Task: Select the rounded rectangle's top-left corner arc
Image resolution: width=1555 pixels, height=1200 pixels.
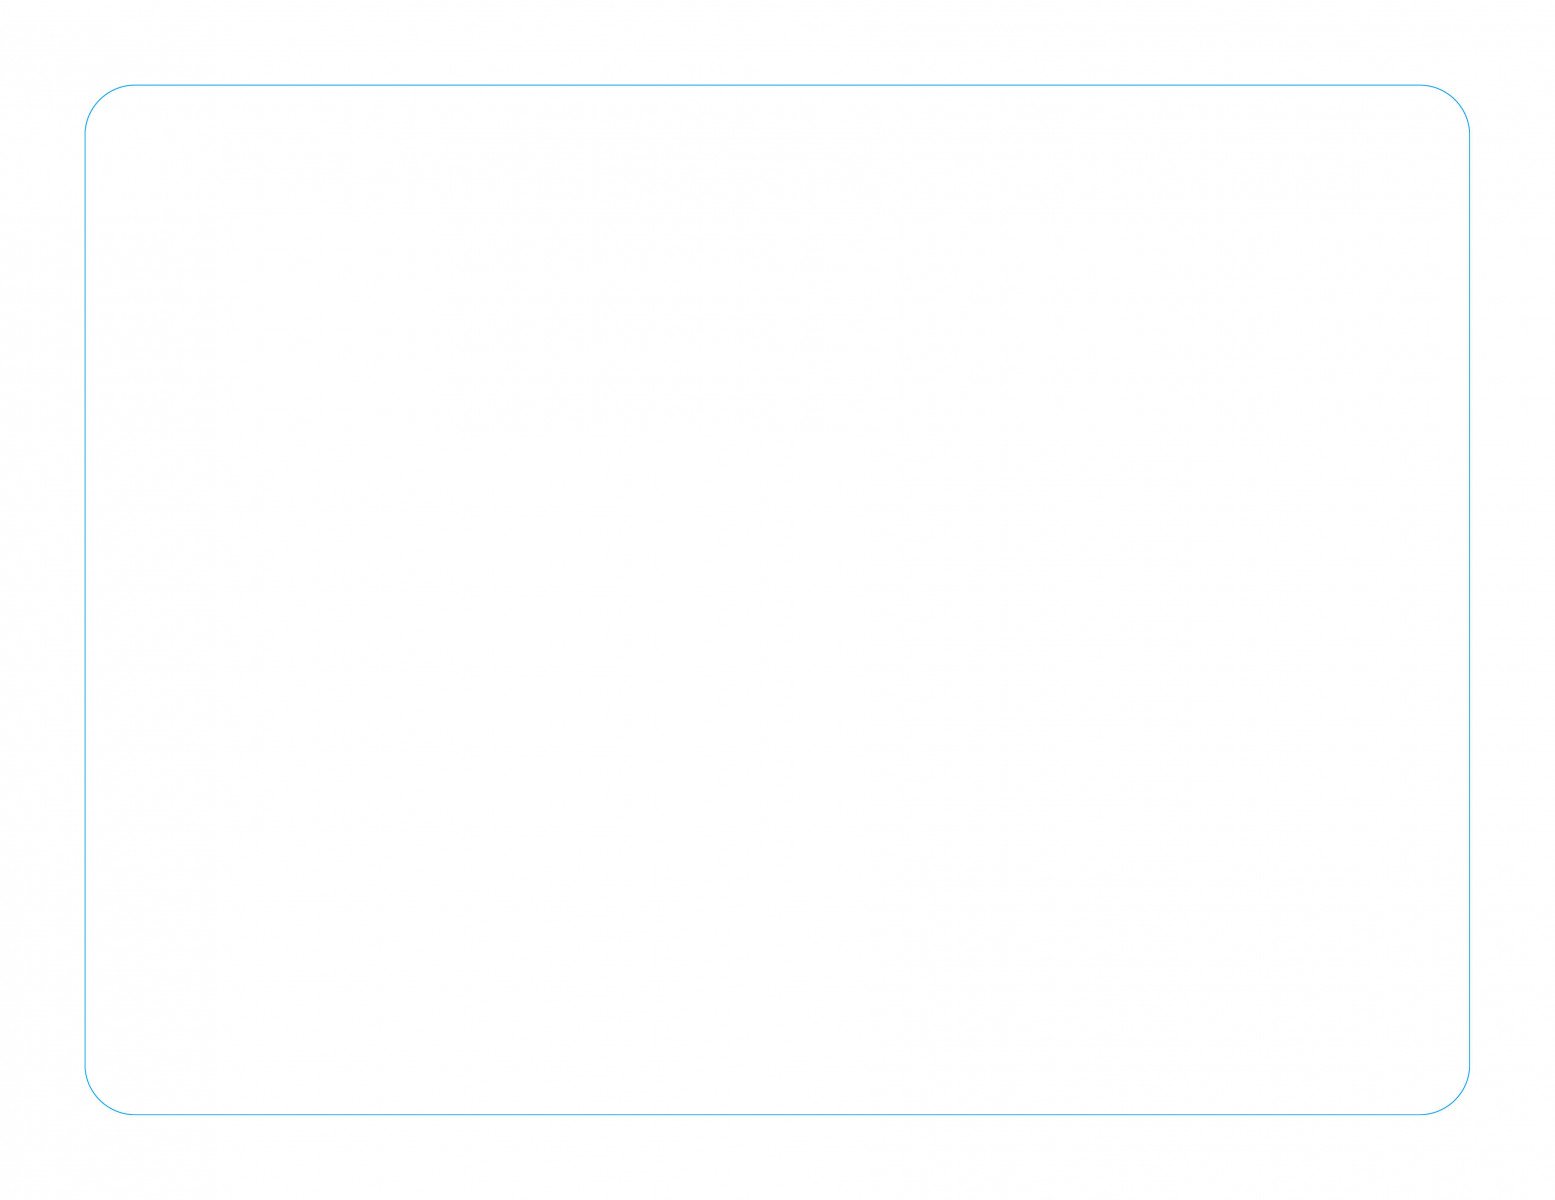Action: 99,99
